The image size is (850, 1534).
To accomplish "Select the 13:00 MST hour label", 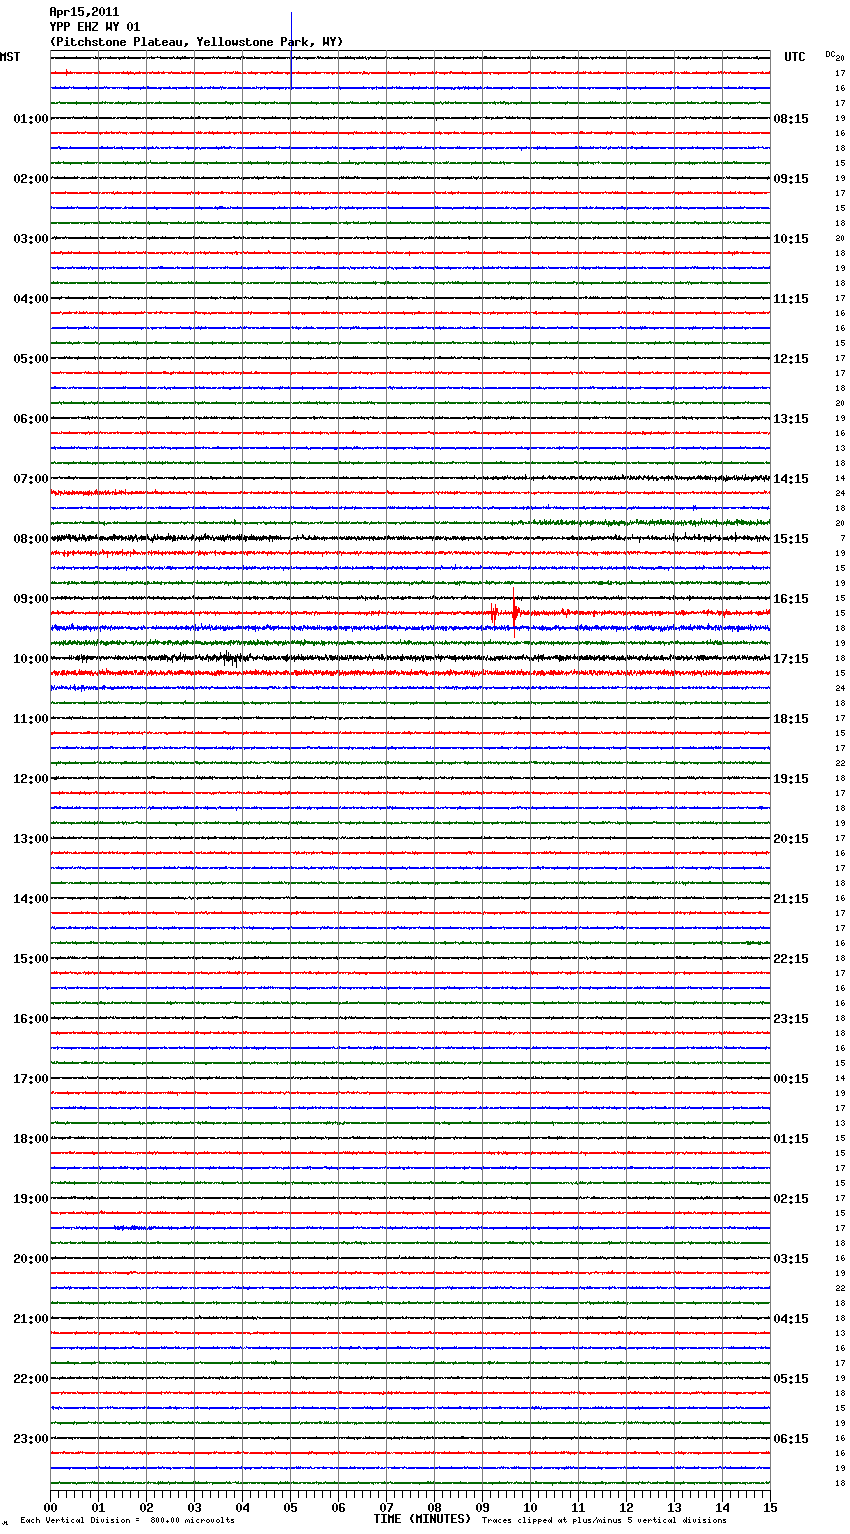I will [x=31, y=839].
